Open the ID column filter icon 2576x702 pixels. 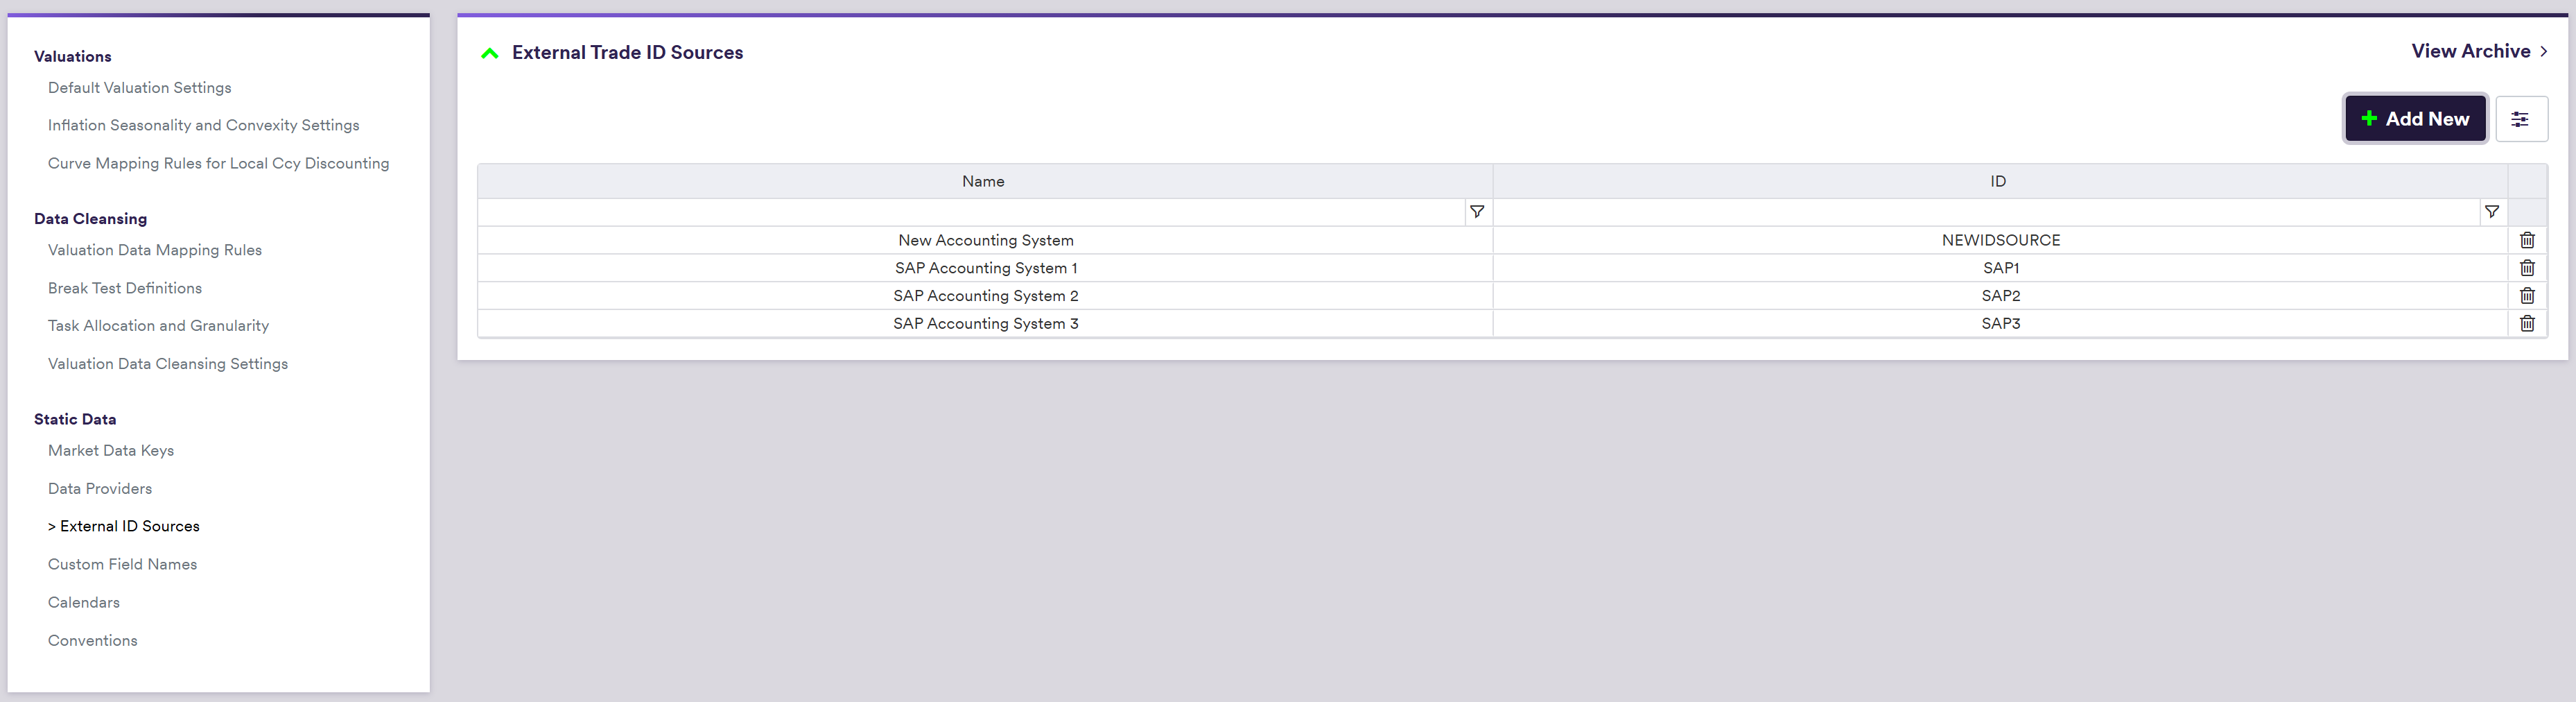coord(2491,212)
